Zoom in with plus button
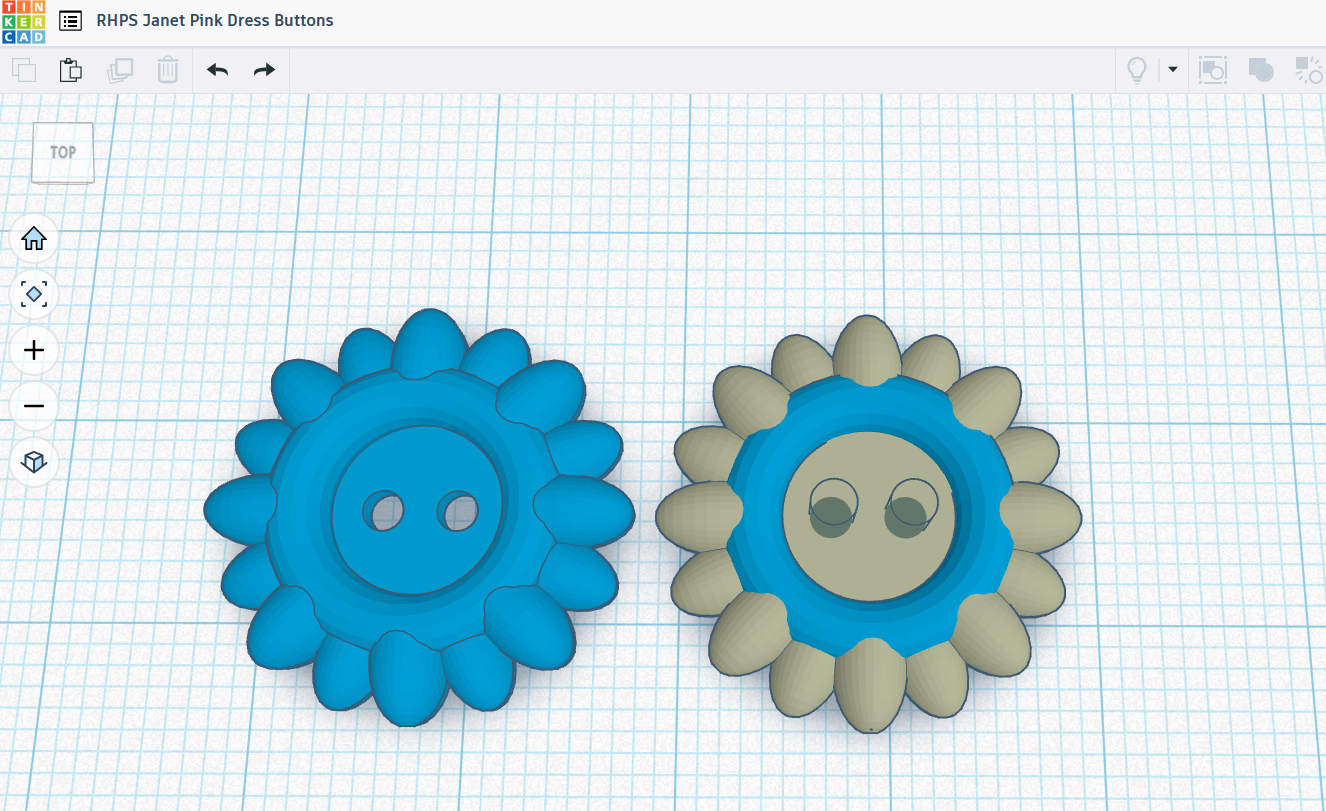 pos(34,351)
